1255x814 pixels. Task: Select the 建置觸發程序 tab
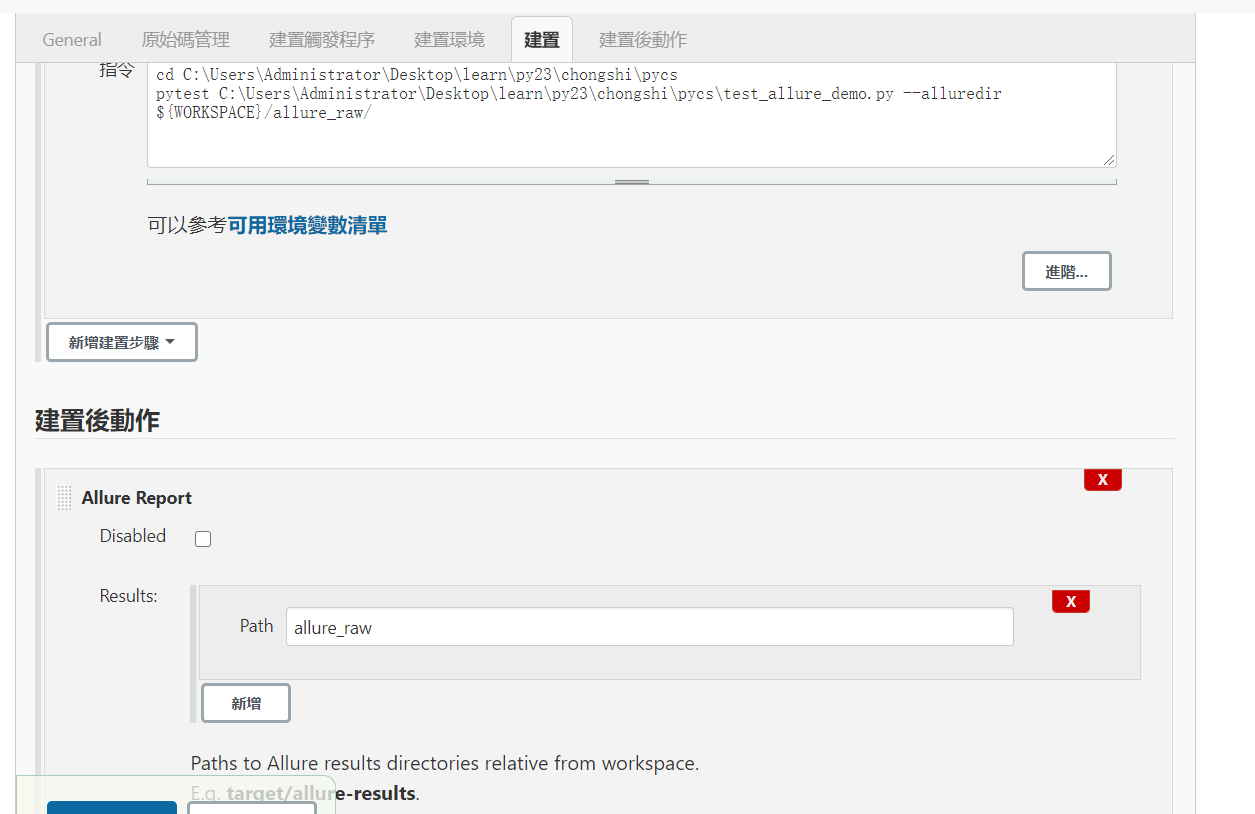(x=322, y=40)
